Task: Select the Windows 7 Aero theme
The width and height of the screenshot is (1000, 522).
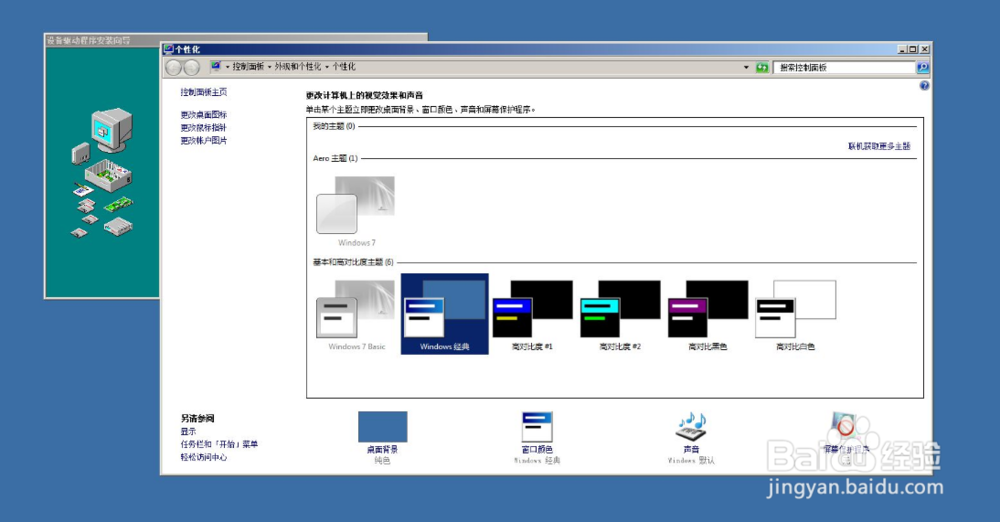Action: pos(357,211)
